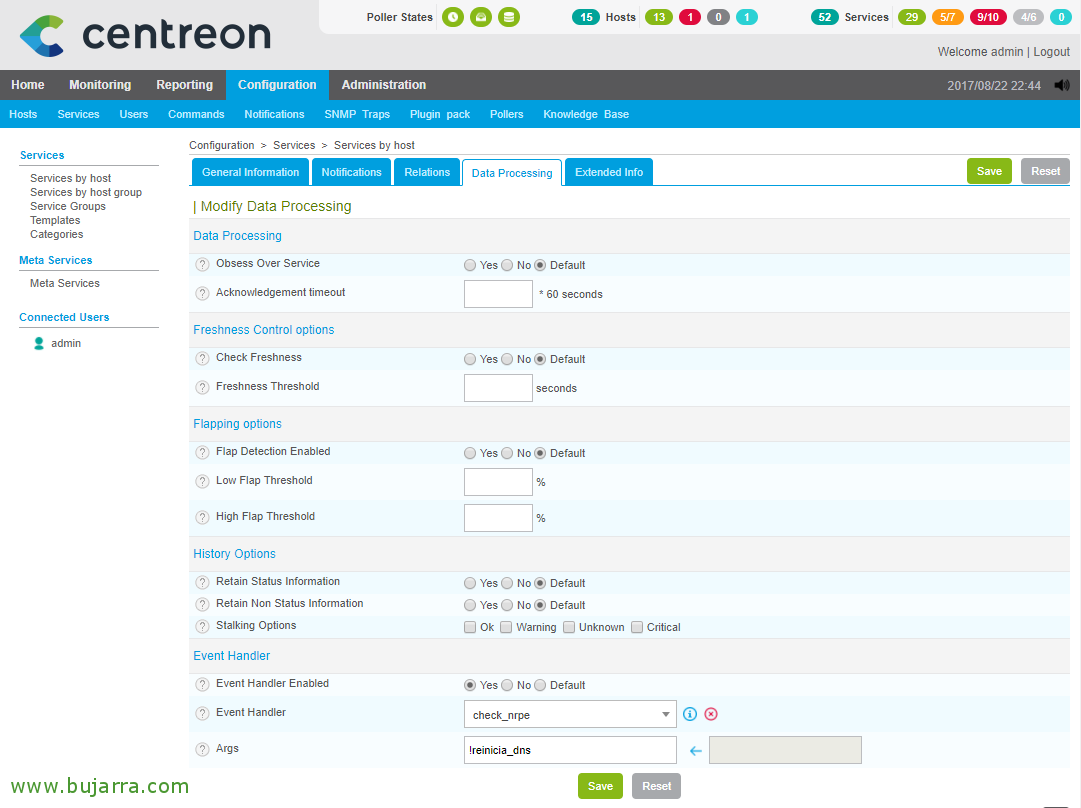Open help icon for Obsess Over Service

tap(202, 265)
